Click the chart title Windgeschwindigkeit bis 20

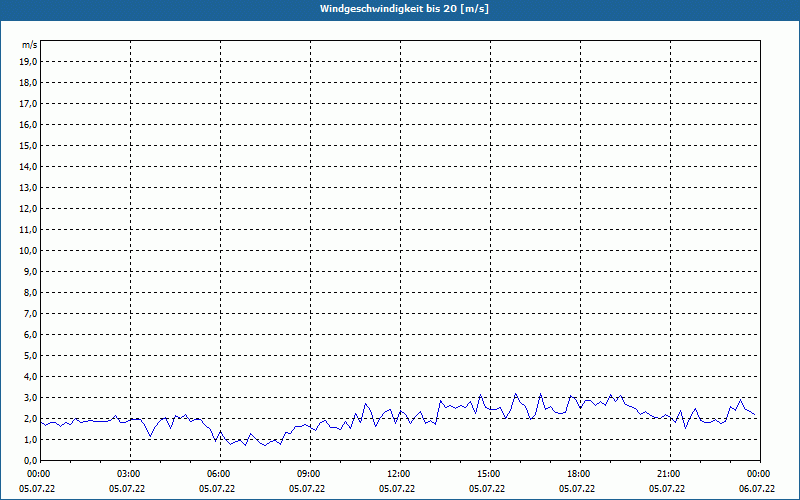[404, 9]
